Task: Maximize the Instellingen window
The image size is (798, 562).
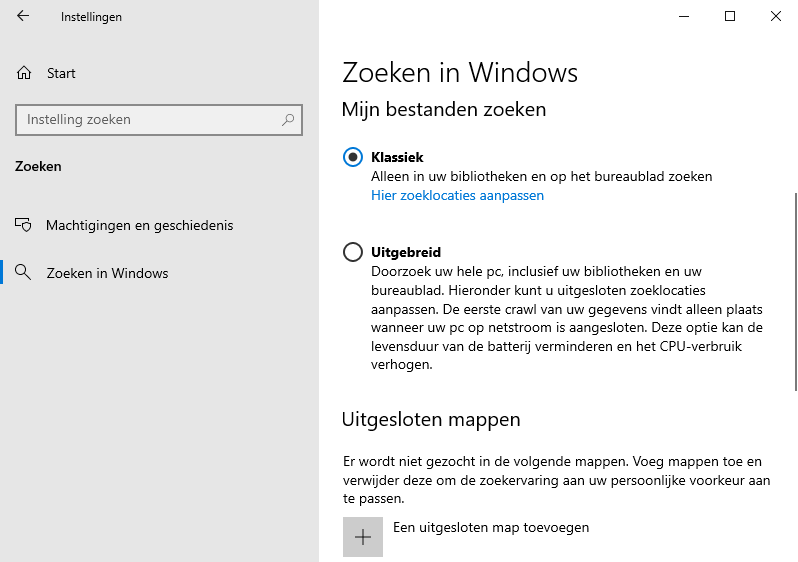Action: tap(730, 16)
